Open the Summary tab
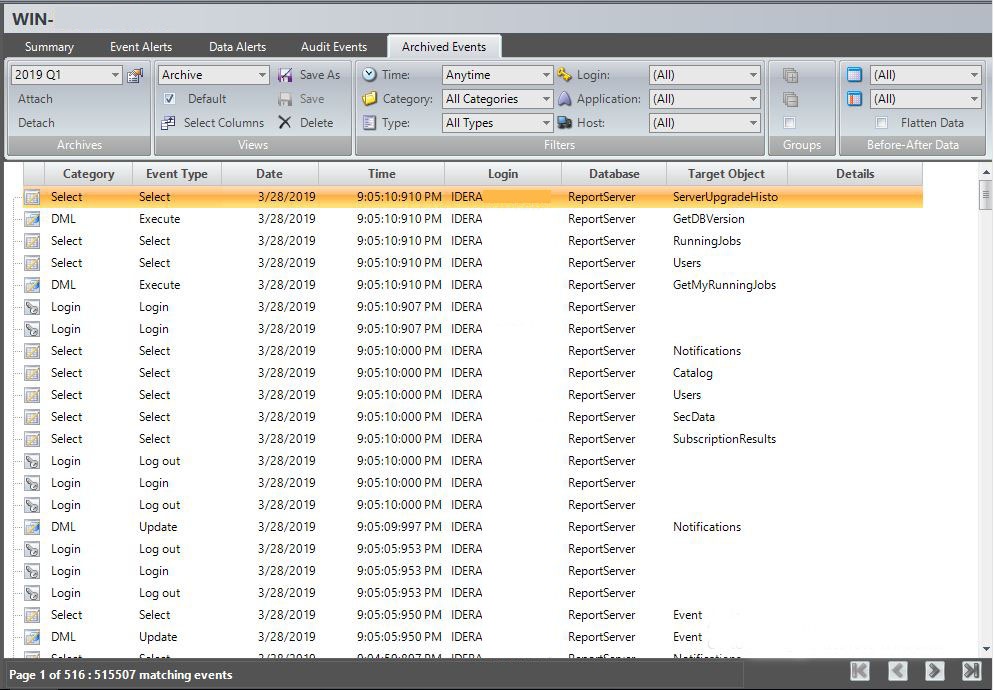 pyautogui.click(x=49, y=47)
